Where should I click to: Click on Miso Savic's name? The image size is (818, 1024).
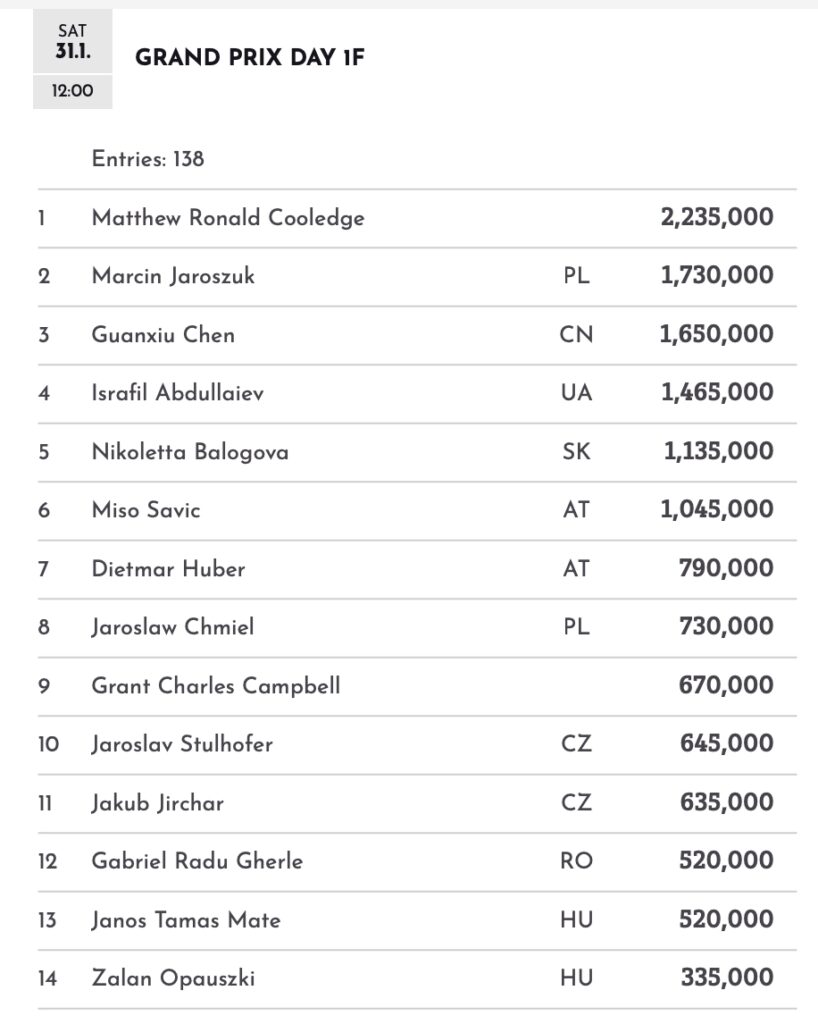tap(146, 510)
